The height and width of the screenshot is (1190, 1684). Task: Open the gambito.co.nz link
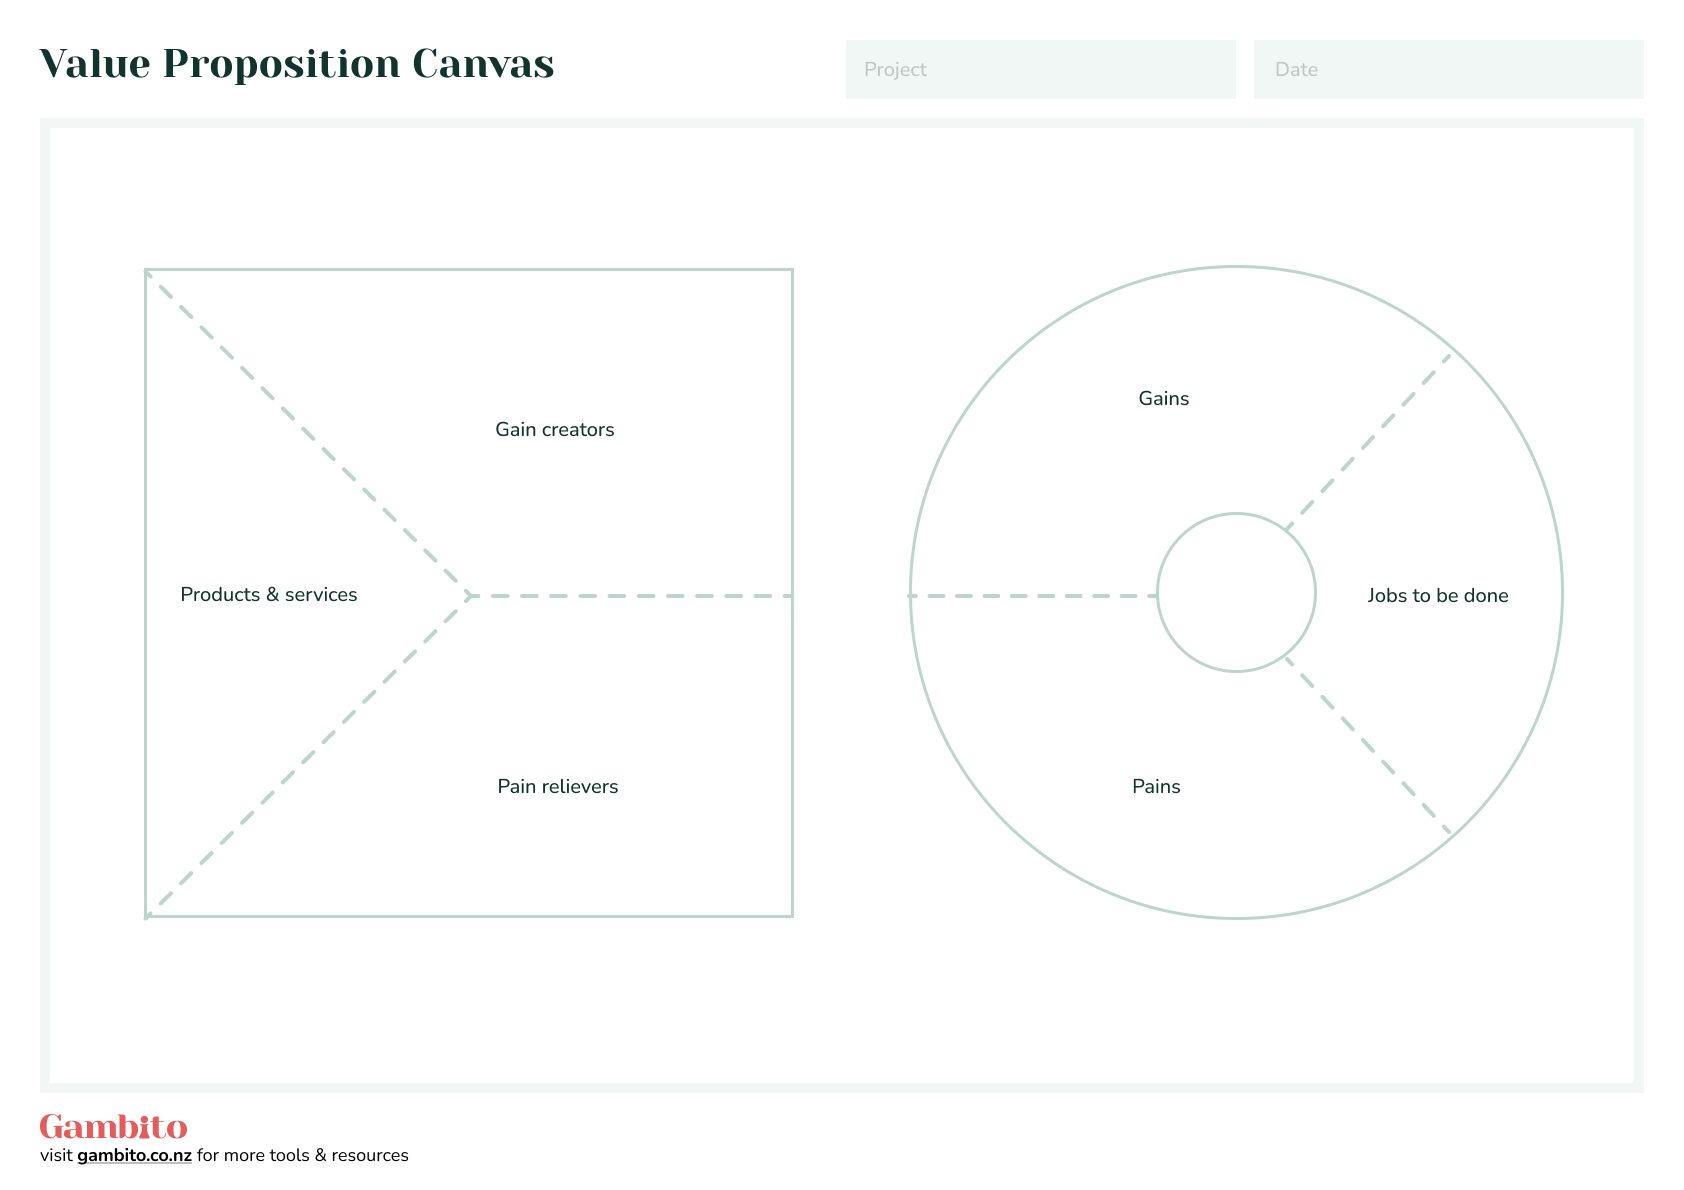click(134, 1156)
